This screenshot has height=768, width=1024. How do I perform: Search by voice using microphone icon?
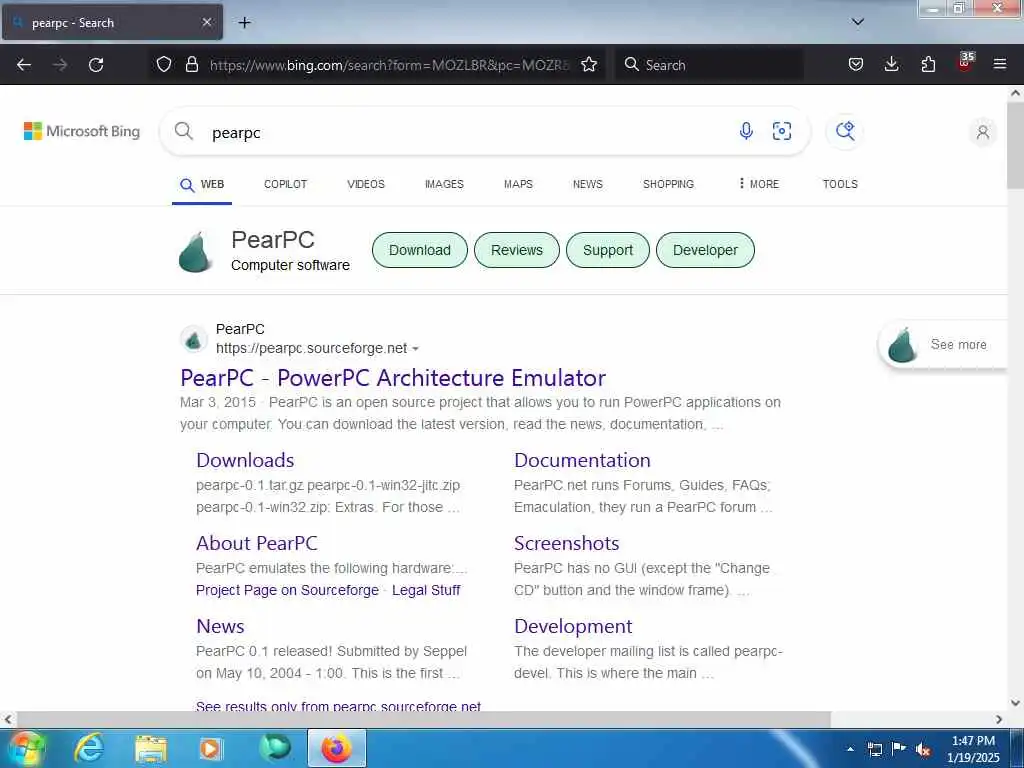[x=746, y=131]
